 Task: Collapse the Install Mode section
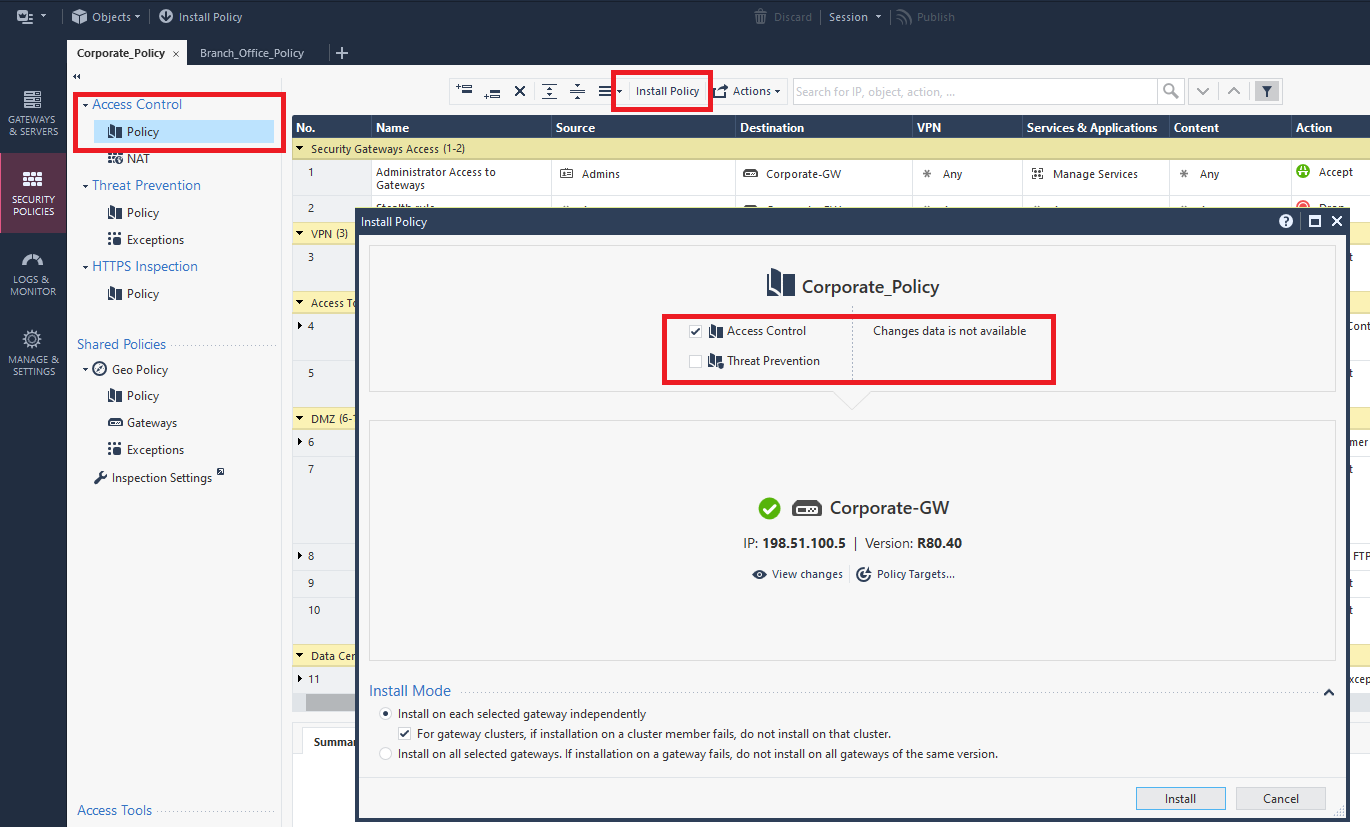tap(1329, 691)
